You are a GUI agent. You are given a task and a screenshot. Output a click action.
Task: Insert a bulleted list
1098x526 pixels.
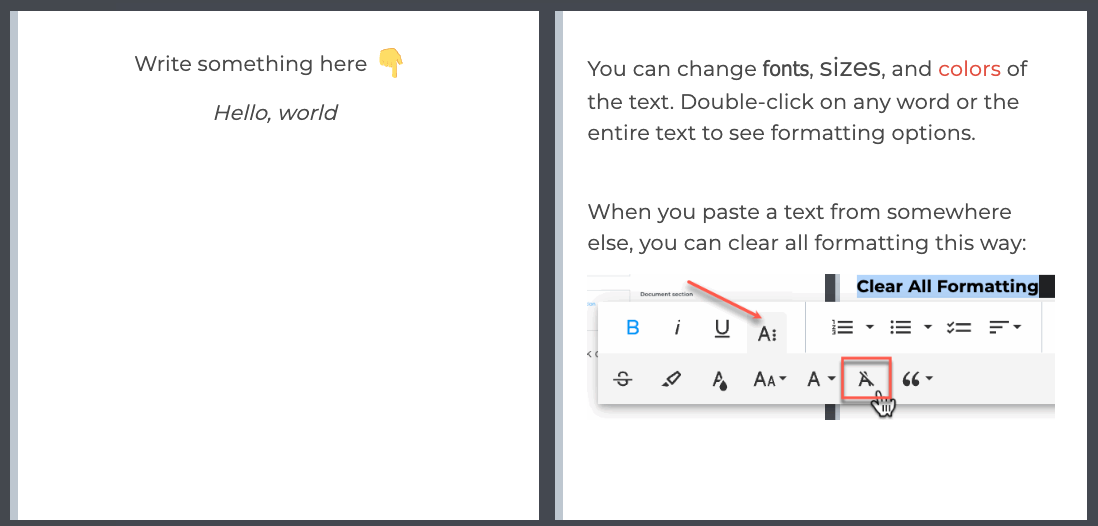click(900, 327)
